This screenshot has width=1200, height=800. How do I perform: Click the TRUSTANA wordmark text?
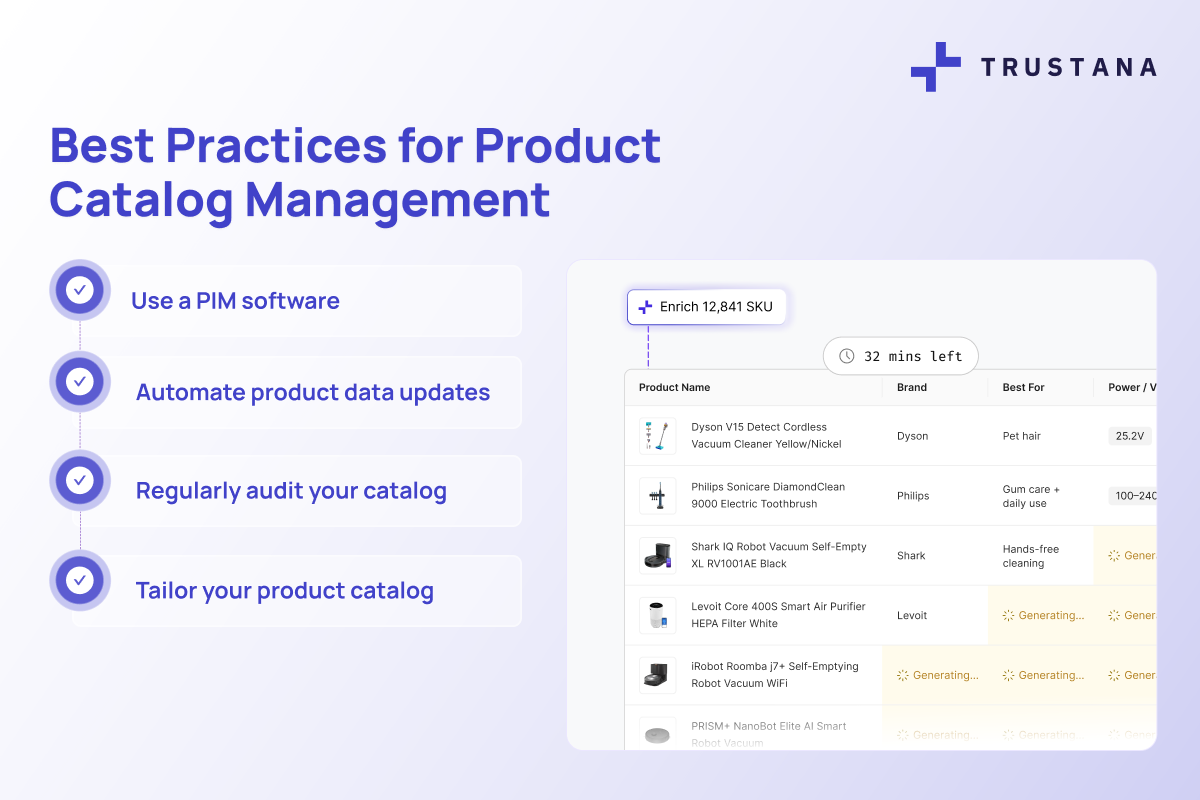click(1068, 67)
